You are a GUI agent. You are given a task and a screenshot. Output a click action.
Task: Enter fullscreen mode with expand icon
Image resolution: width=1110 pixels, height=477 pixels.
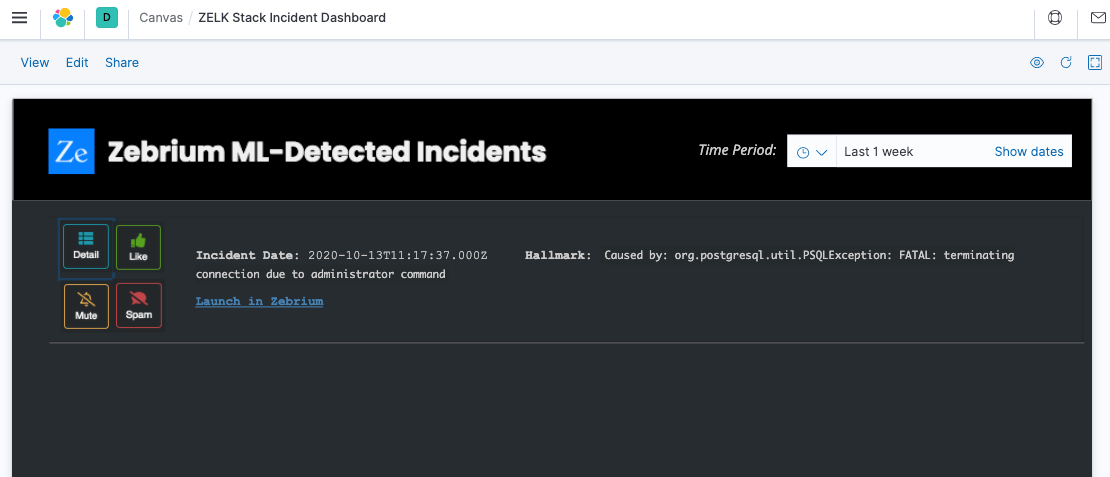pos(1094,62)
